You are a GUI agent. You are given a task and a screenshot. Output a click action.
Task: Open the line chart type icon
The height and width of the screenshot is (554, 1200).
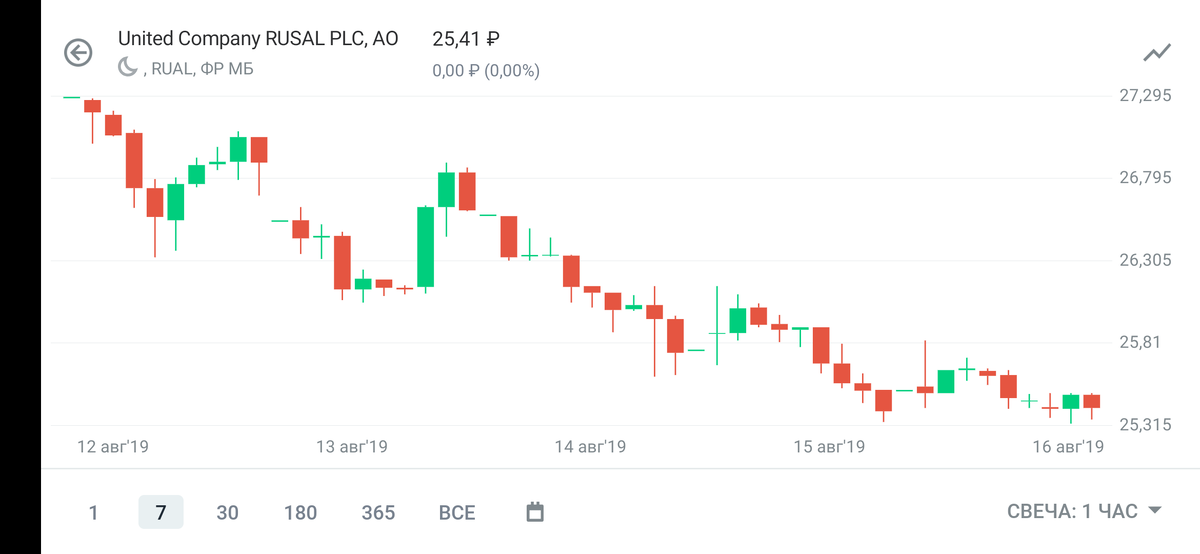tap(1157, 53)
